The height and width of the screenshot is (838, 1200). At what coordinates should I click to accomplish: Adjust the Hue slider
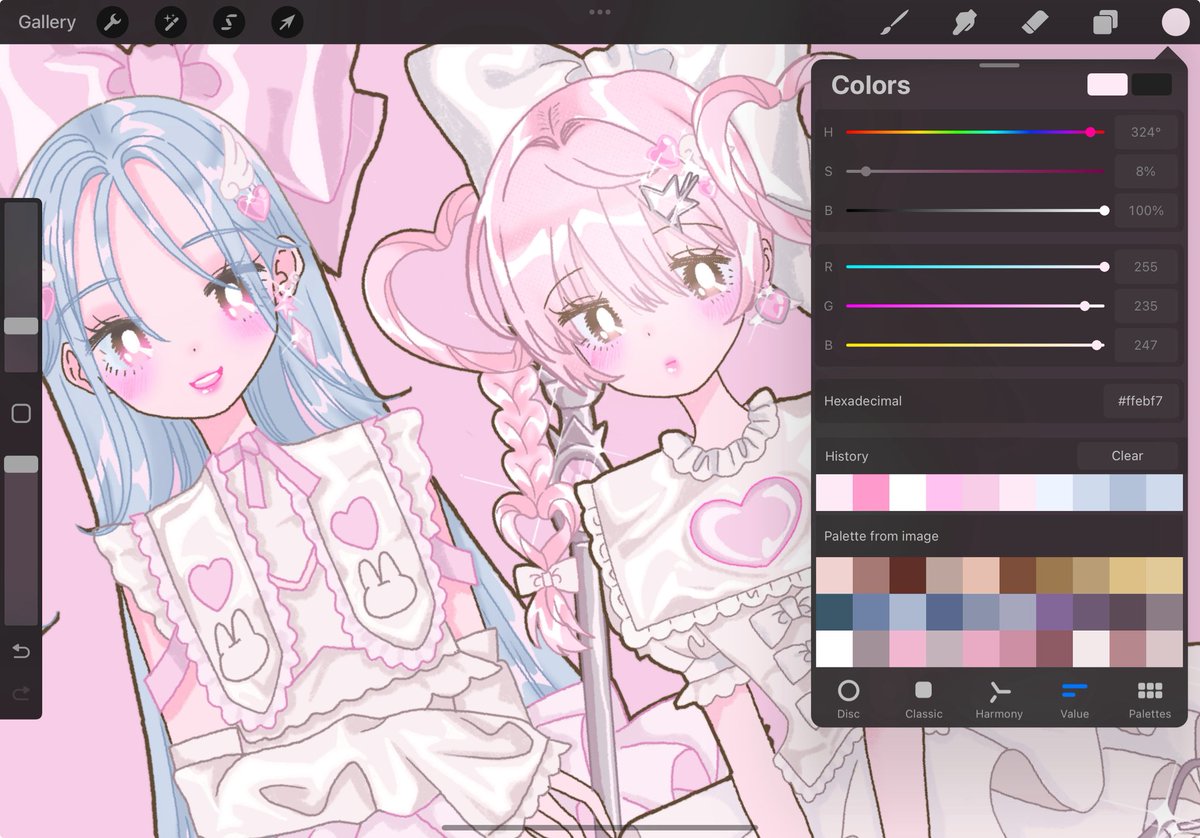point(1090,132)
